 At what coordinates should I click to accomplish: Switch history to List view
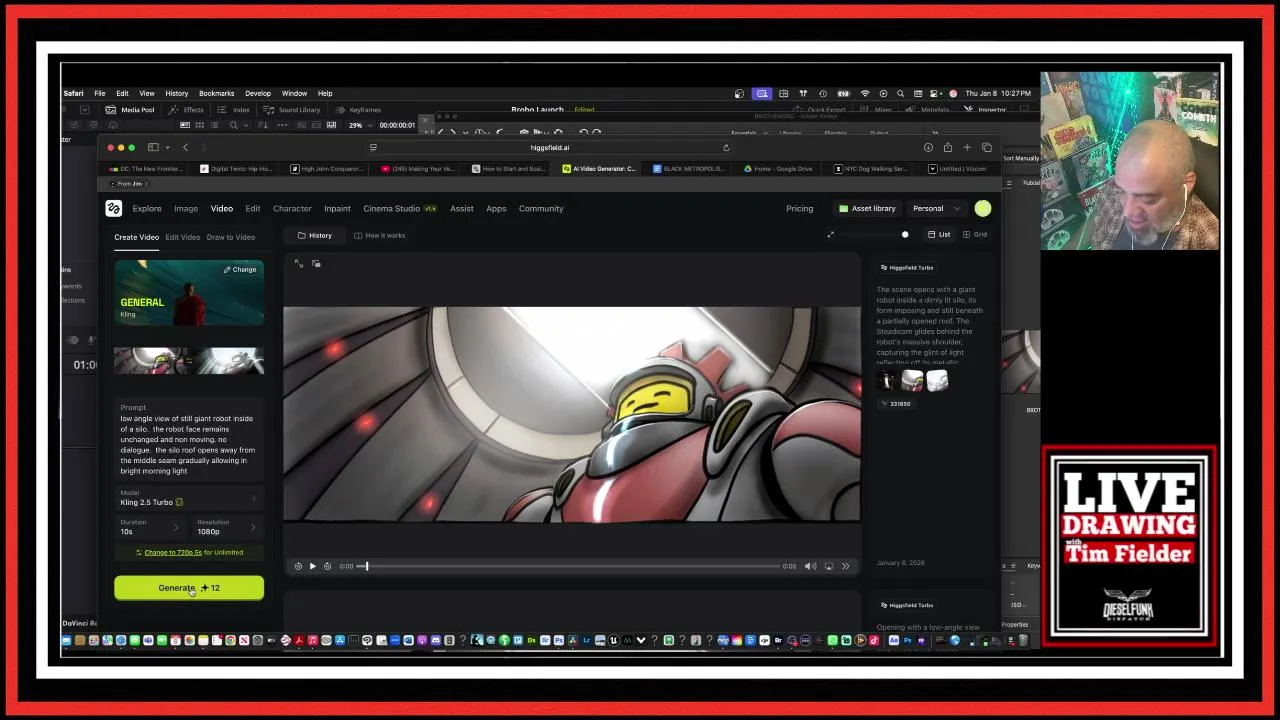coord(938,235)
